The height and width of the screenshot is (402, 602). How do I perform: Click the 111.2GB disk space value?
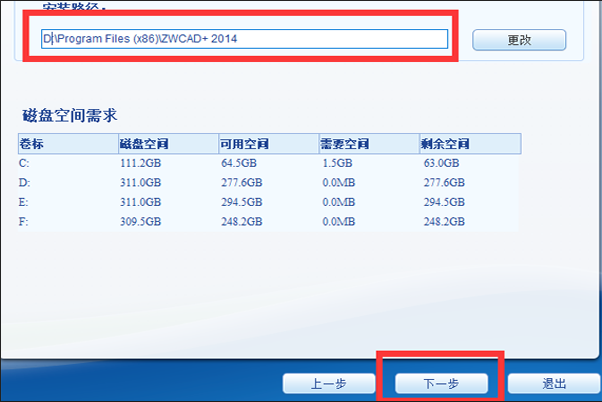141,163
